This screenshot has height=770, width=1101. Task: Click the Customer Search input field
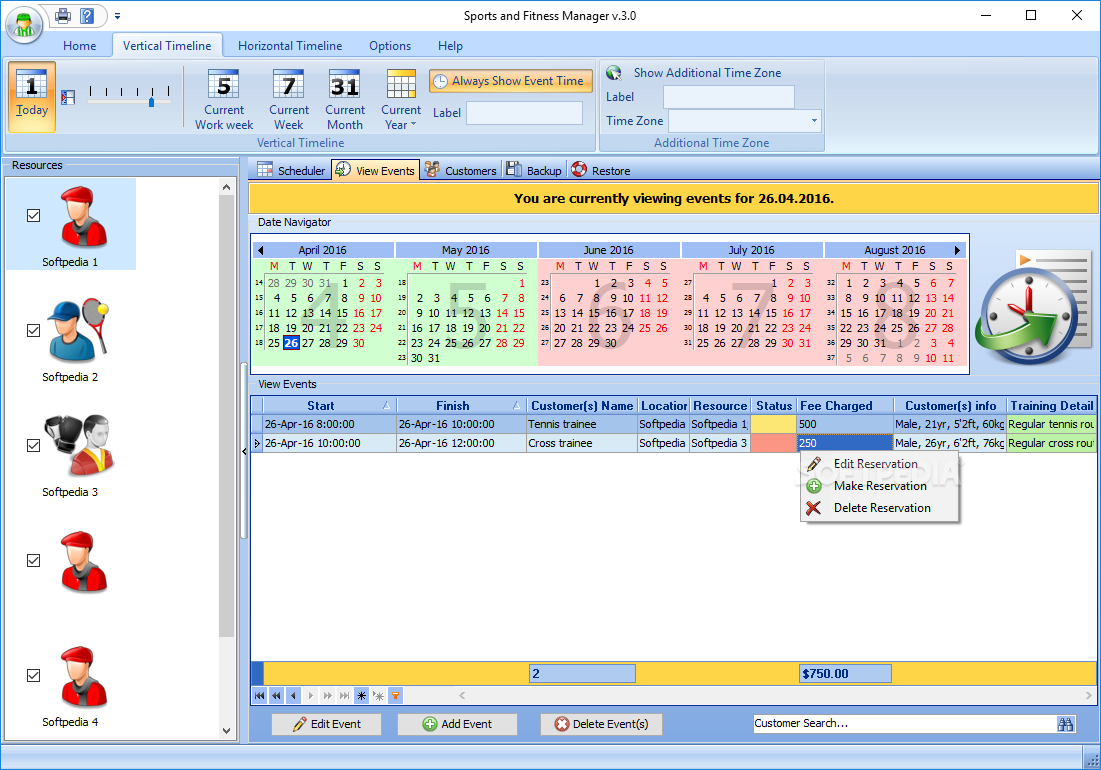(904, 724)
